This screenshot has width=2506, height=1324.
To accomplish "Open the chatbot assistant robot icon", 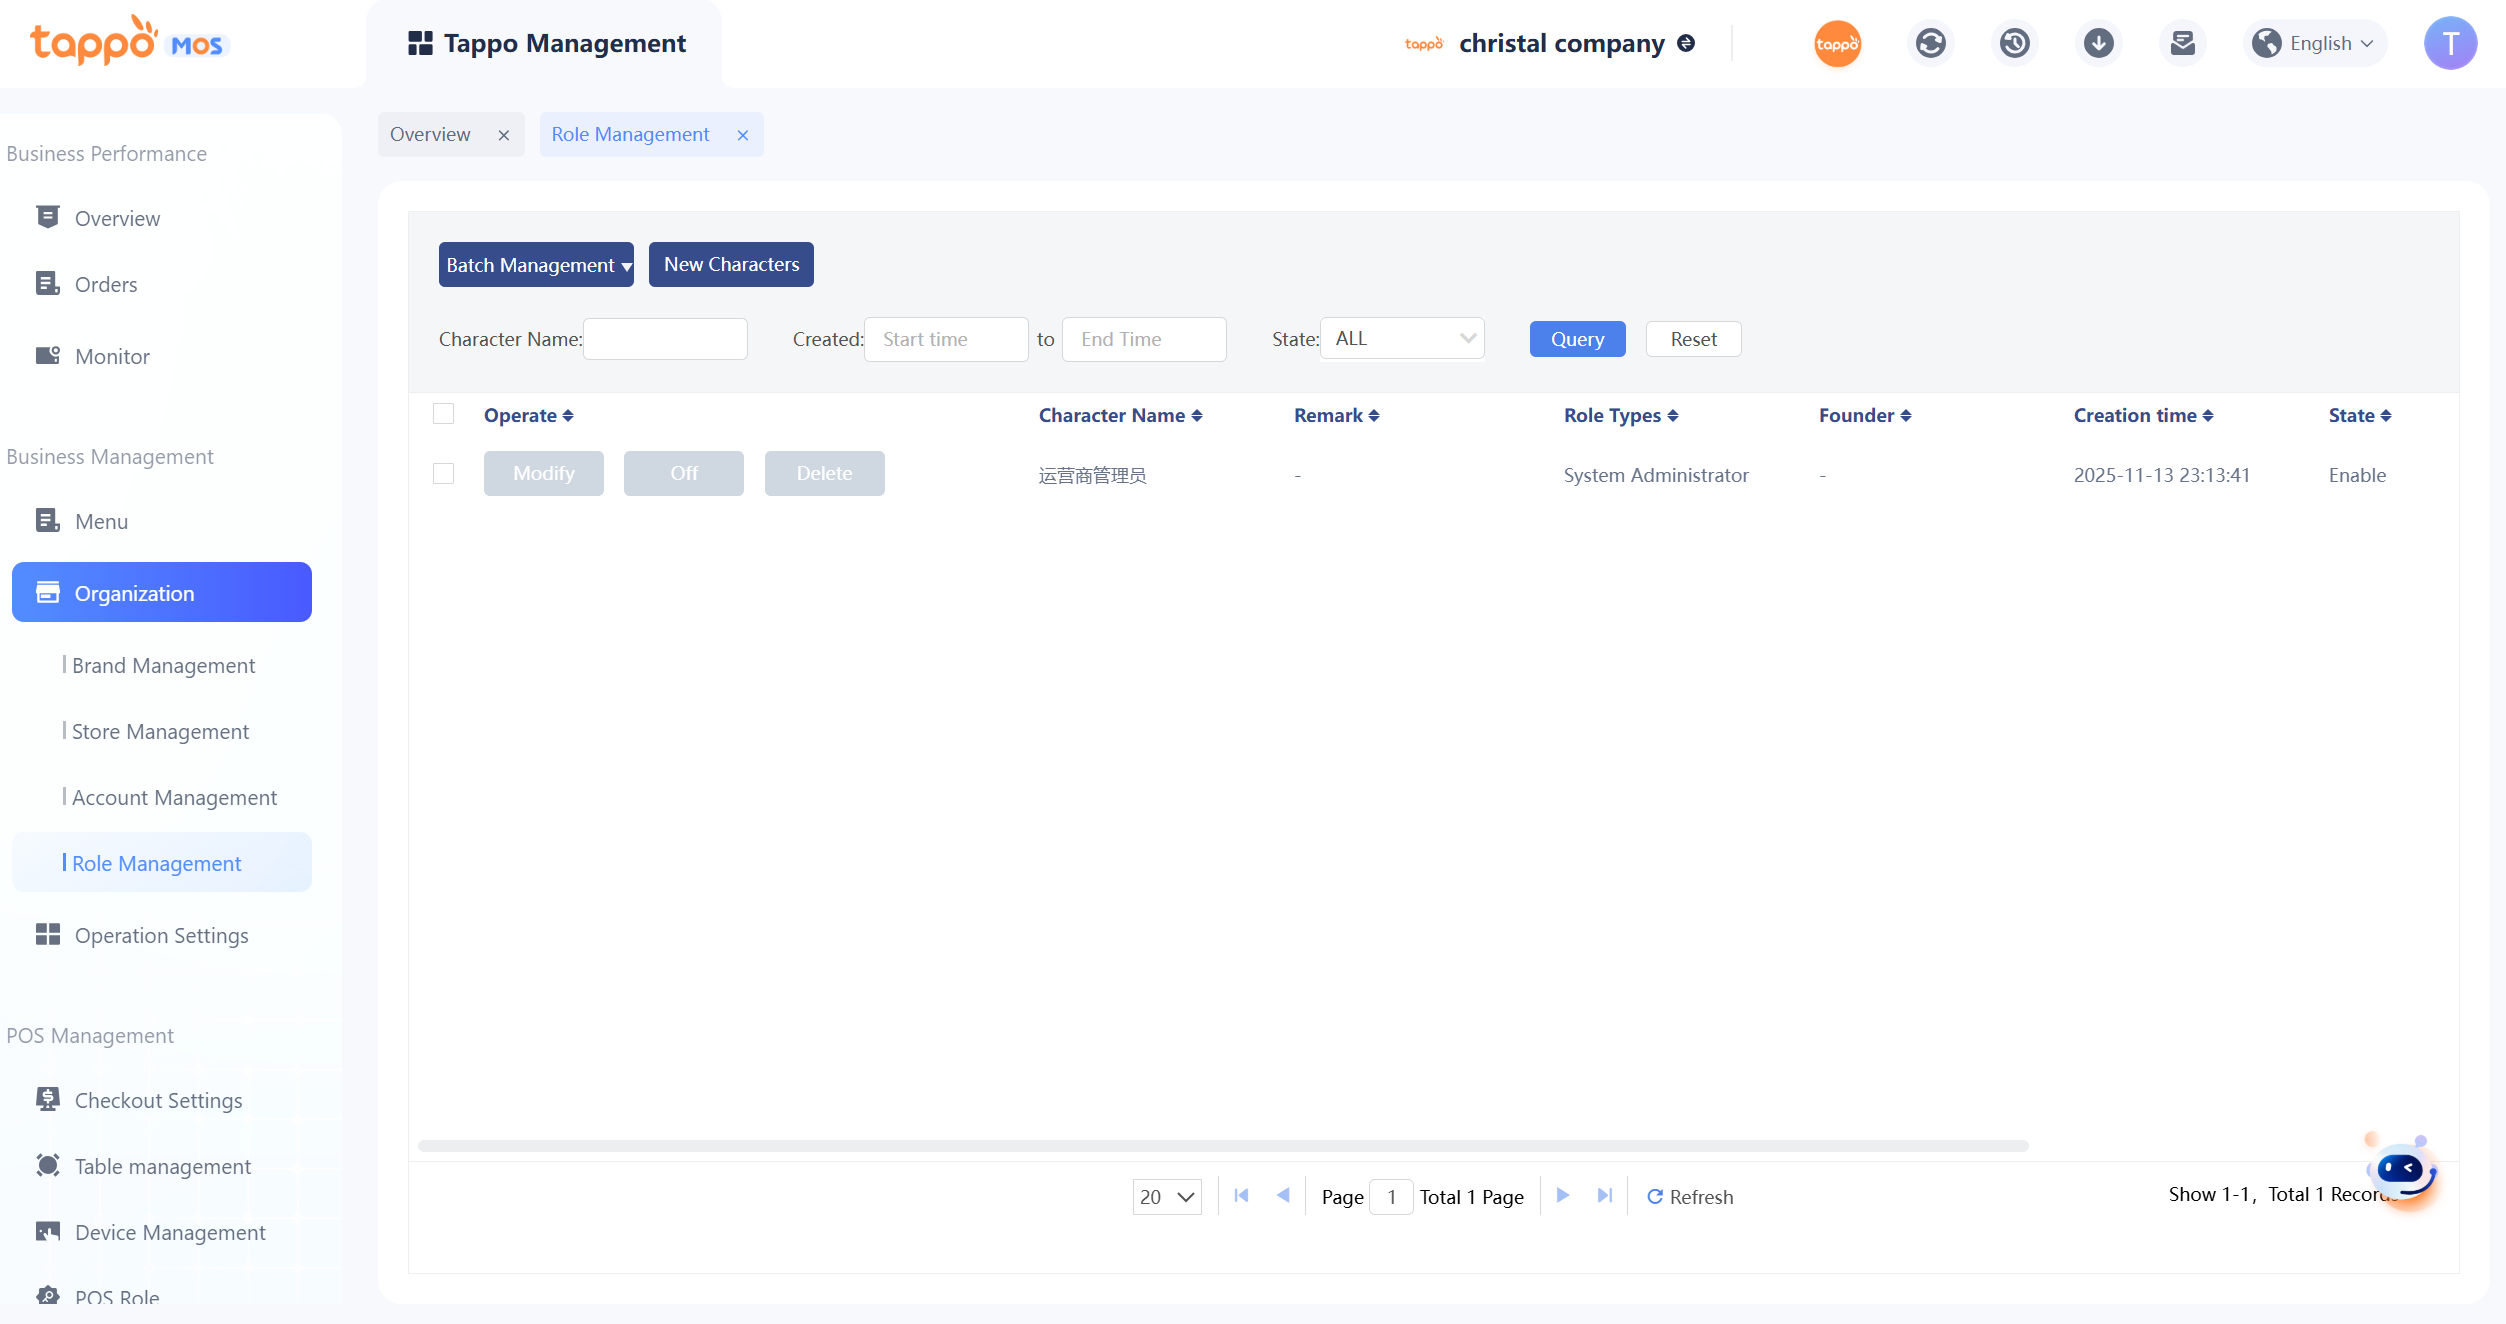I will point(2402,1171).
